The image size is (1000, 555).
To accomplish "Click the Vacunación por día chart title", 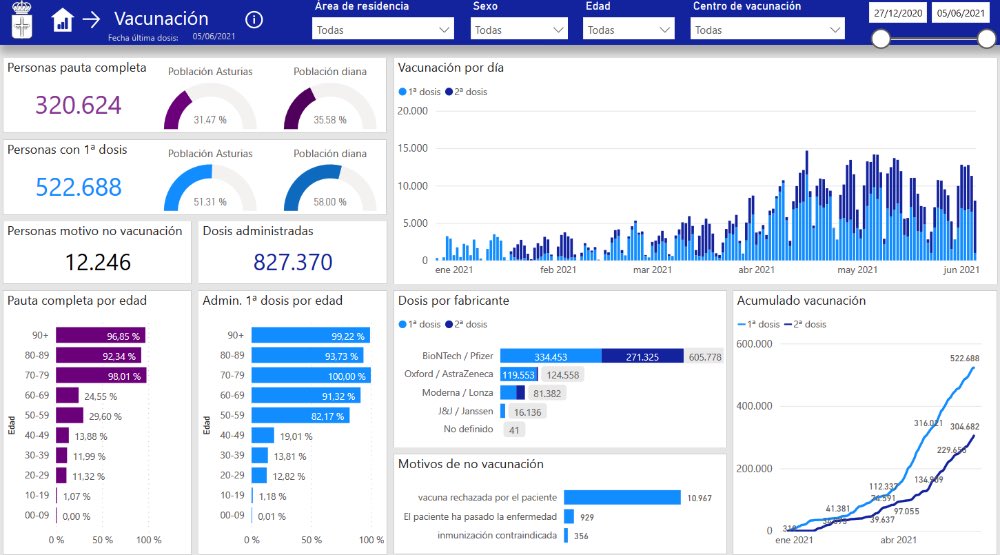I will click(x=450, y=68).
